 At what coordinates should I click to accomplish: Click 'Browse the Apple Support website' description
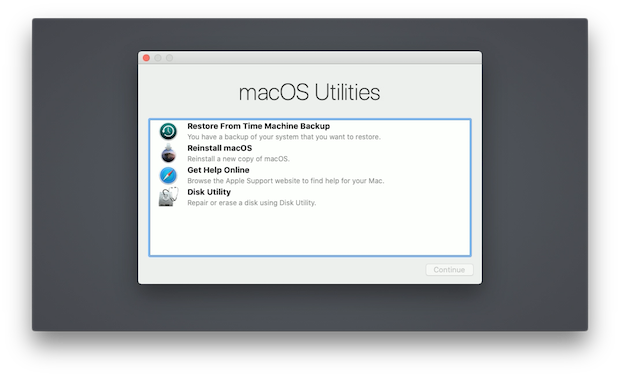coord(285,181)
